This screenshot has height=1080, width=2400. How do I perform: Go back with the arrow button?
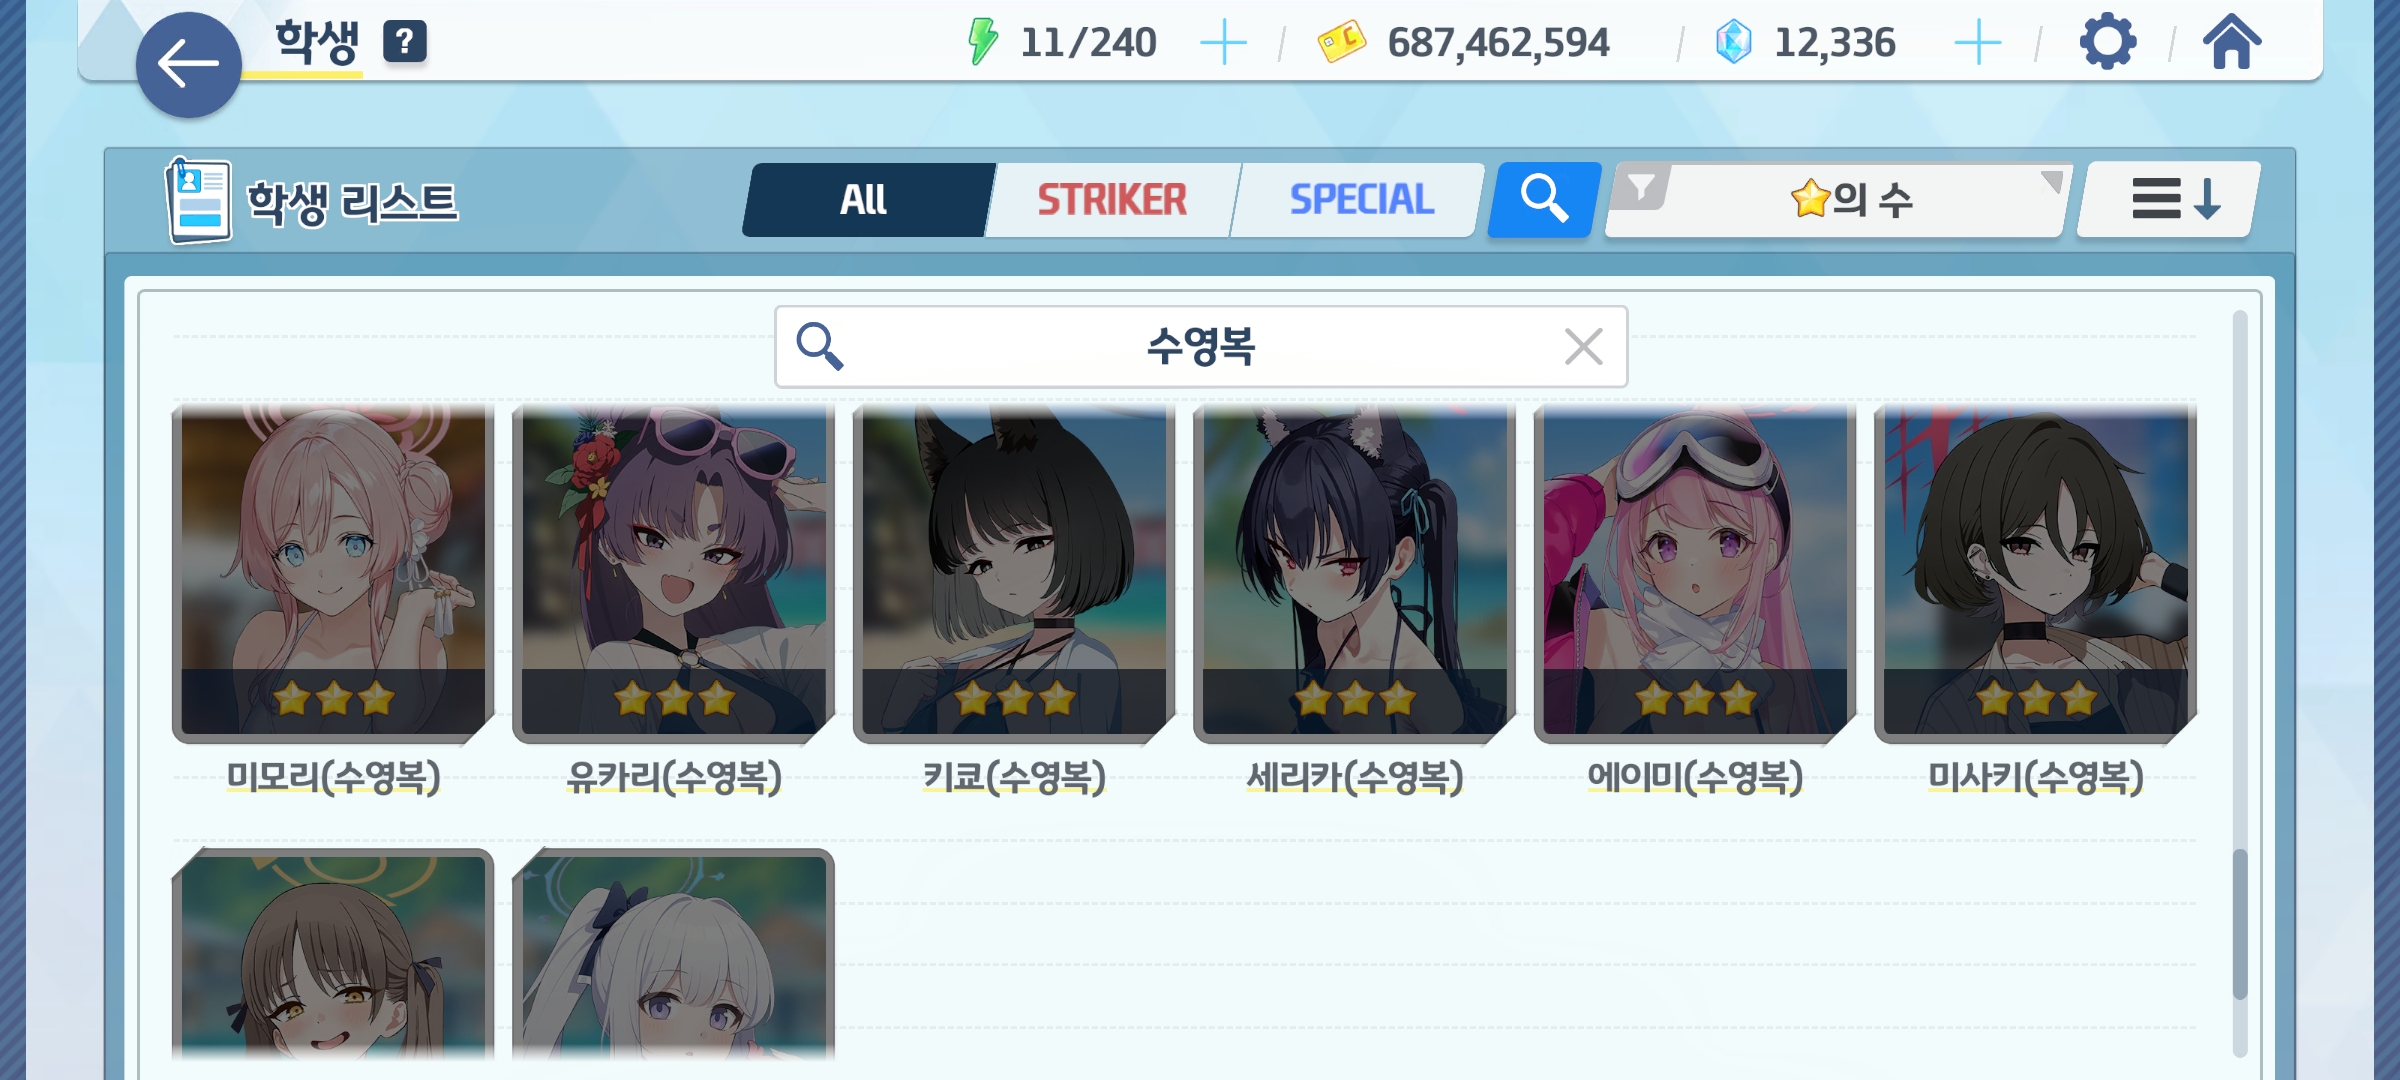pyautogui.click(x=188, y=65)
